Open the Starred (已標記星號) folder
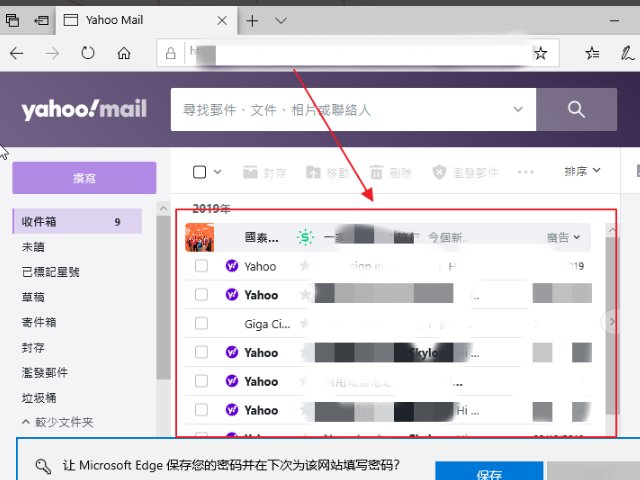 [51, 272]
